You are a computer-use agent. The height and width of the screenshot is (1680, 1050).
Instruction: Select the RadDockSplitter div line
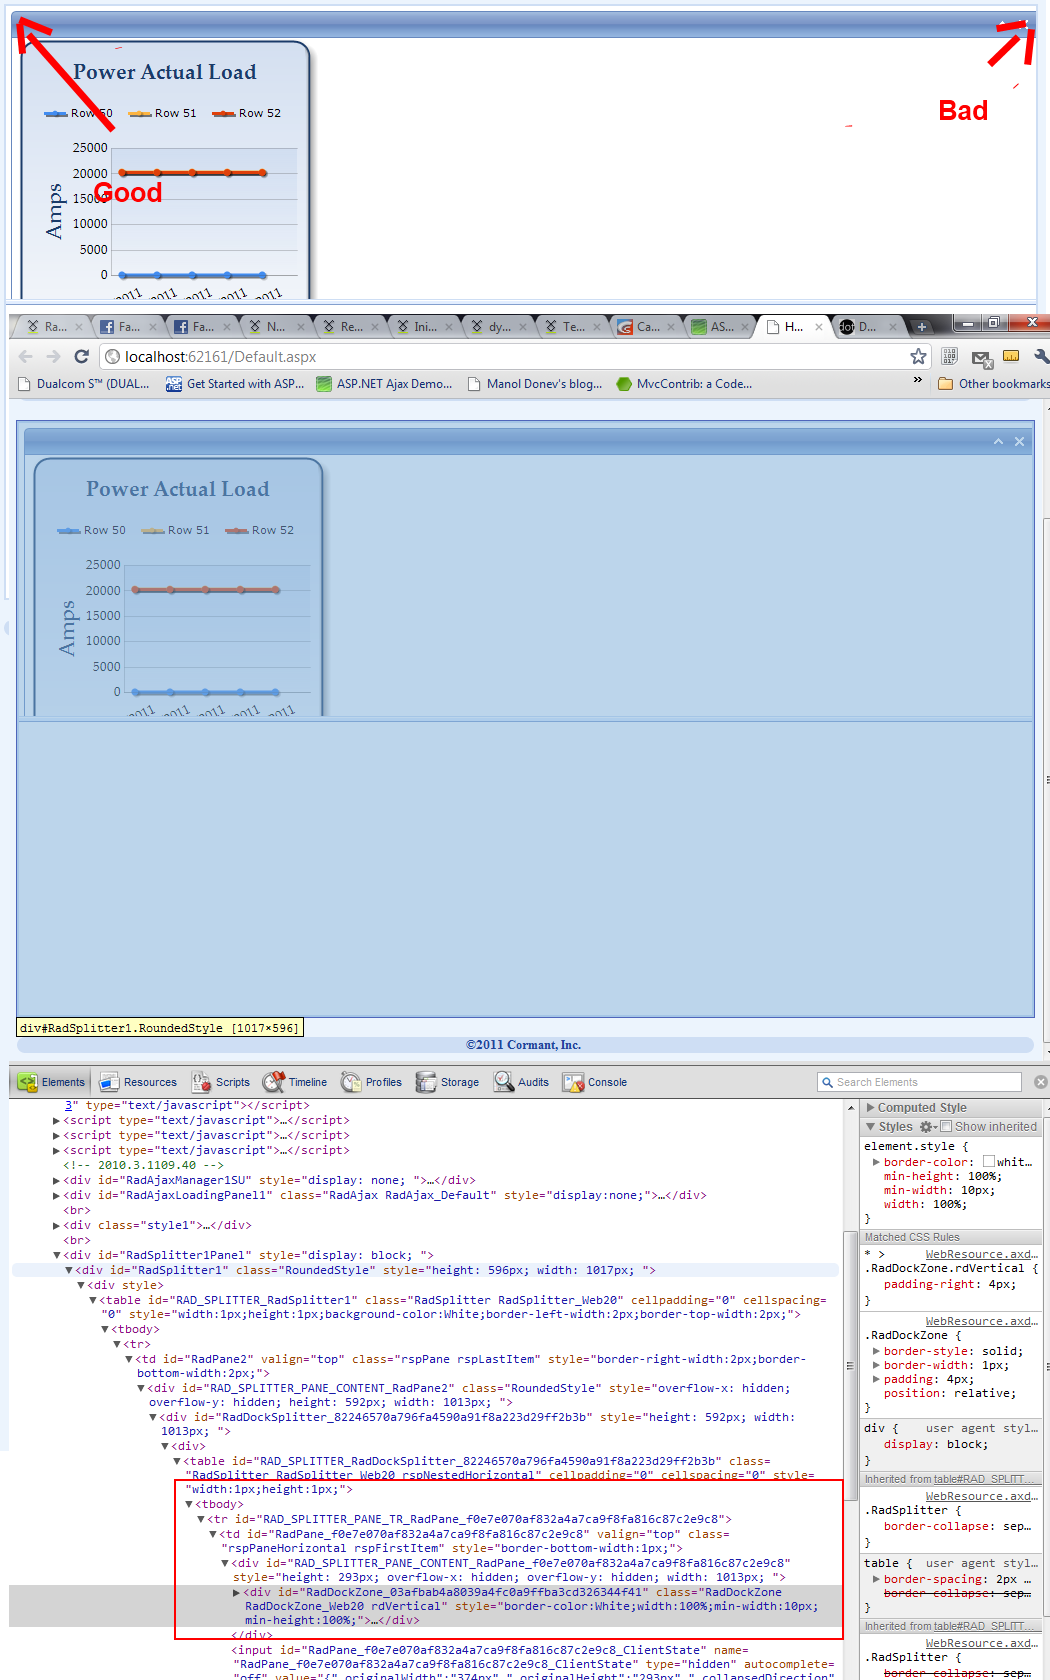click(x=477, y=1424)
